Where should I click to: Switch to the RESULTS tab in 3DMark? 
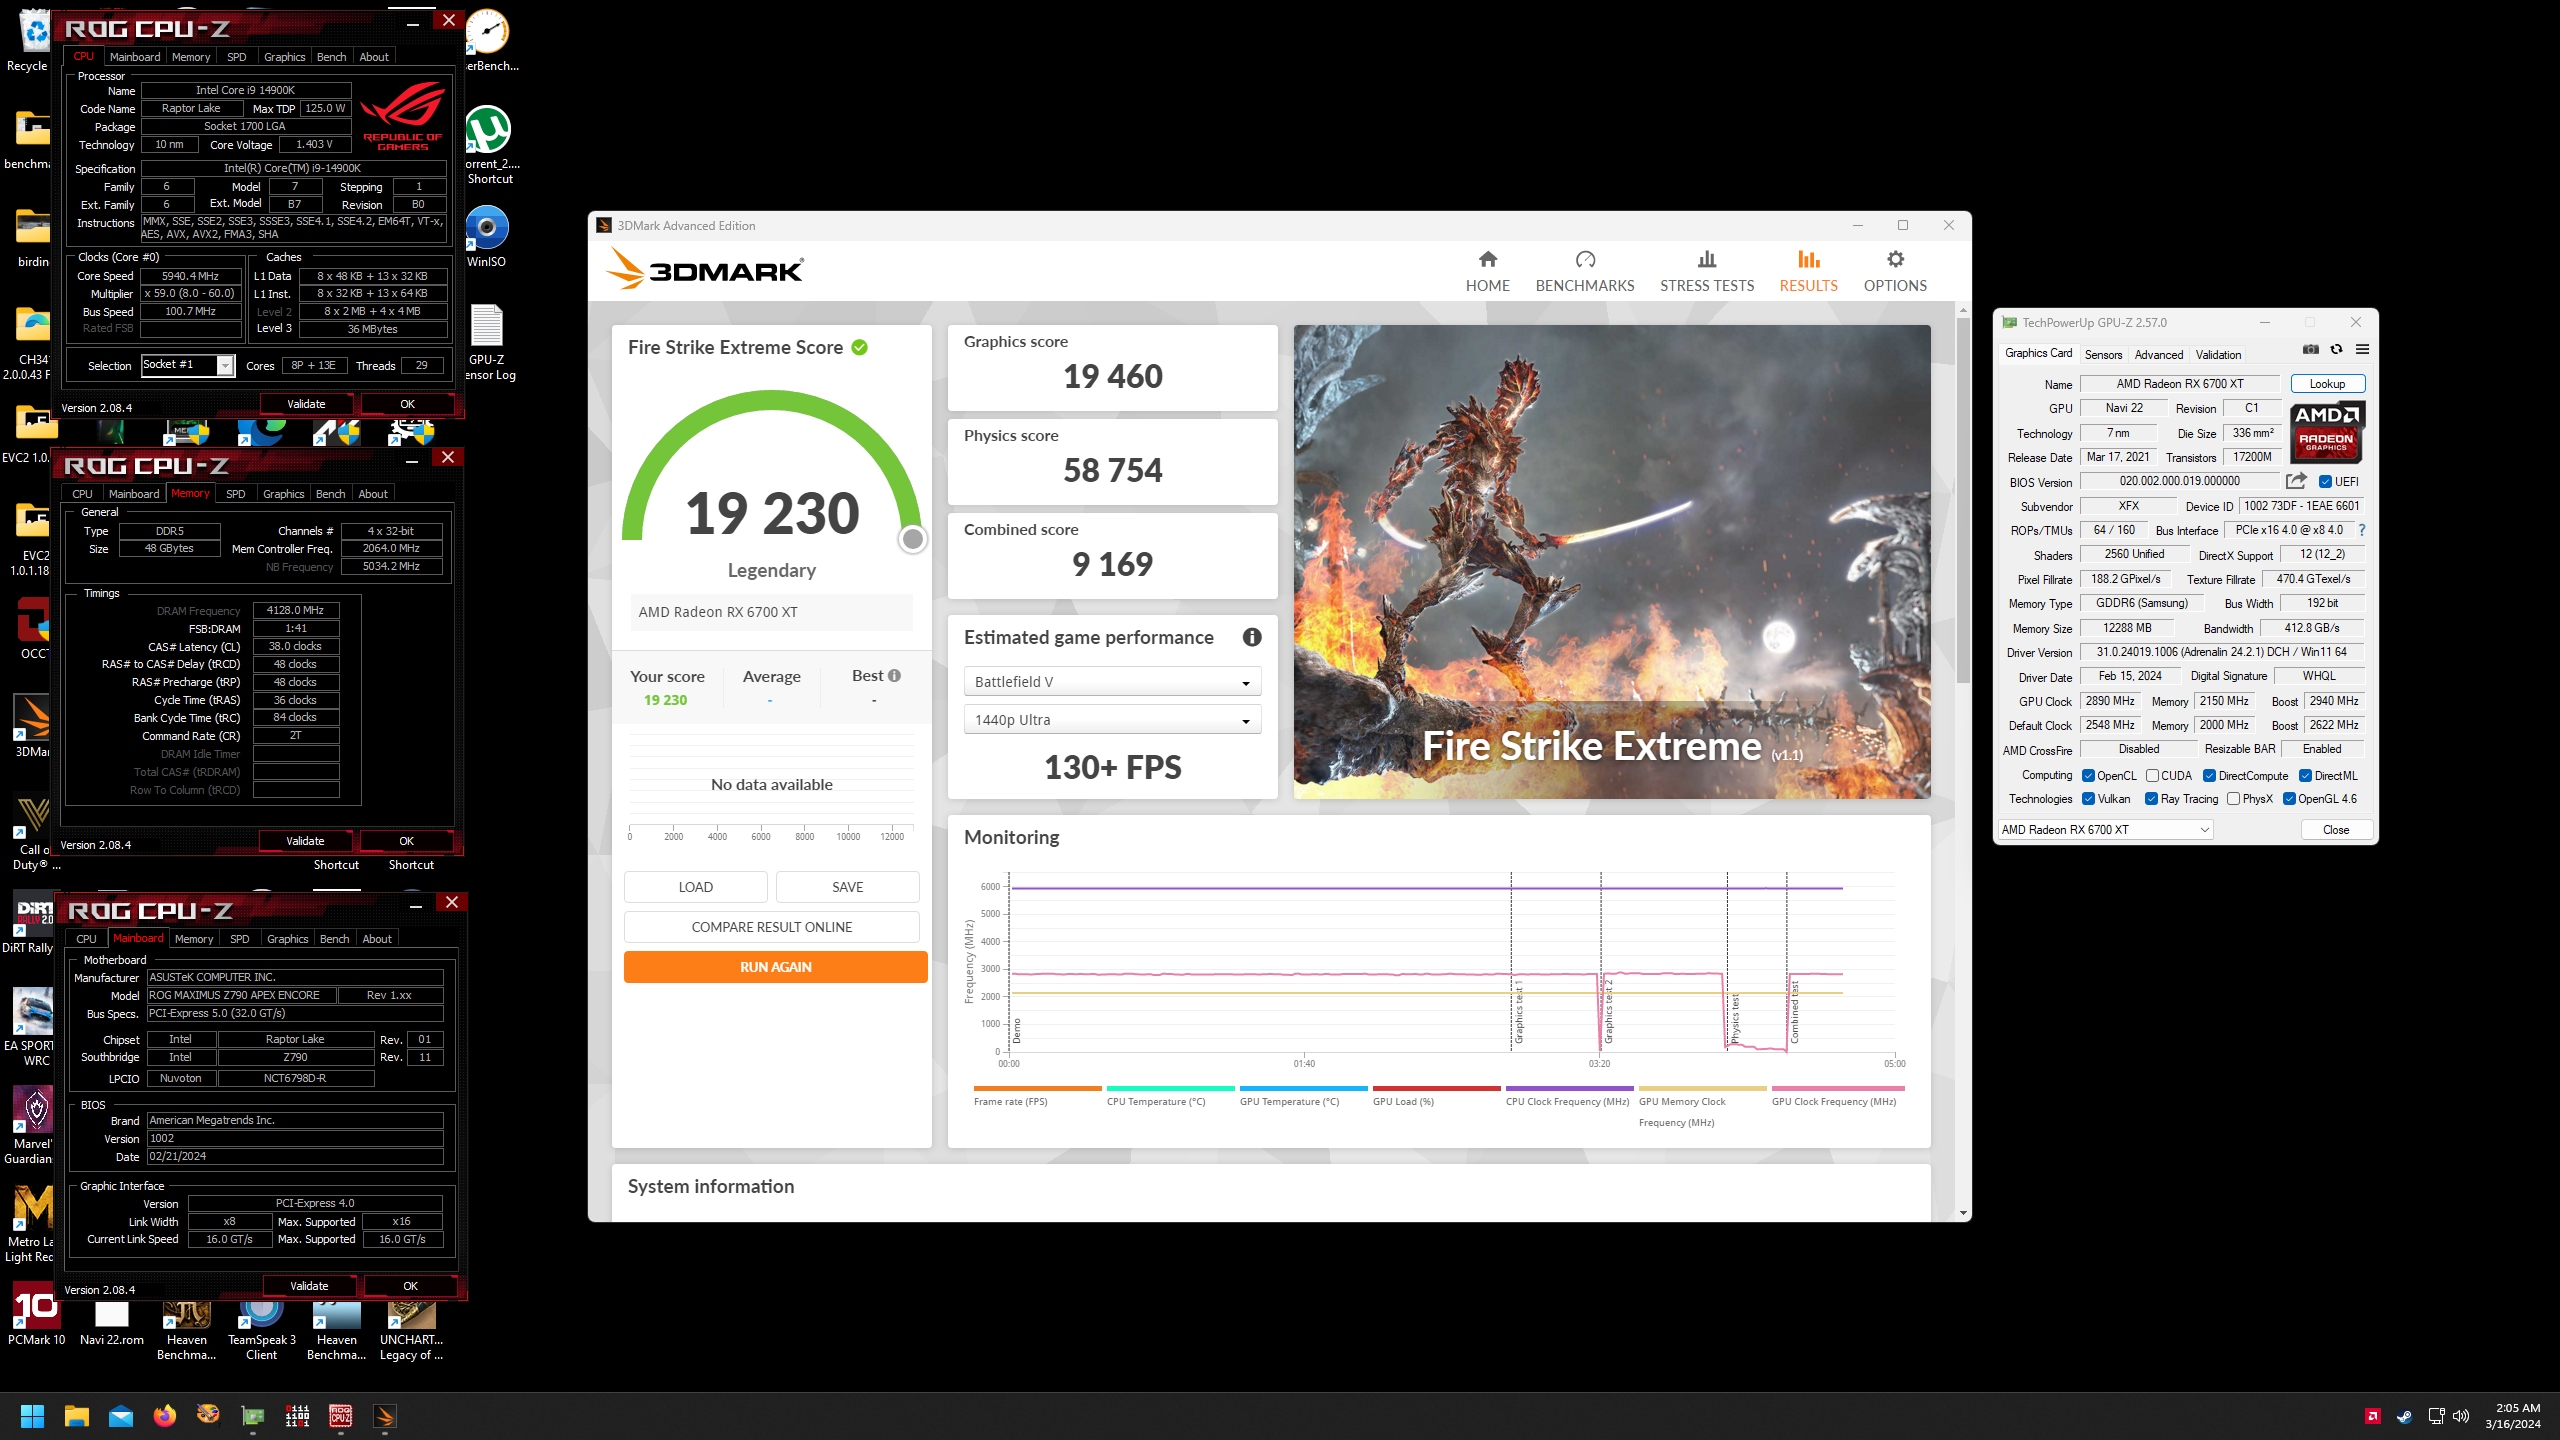[1808, 271]
